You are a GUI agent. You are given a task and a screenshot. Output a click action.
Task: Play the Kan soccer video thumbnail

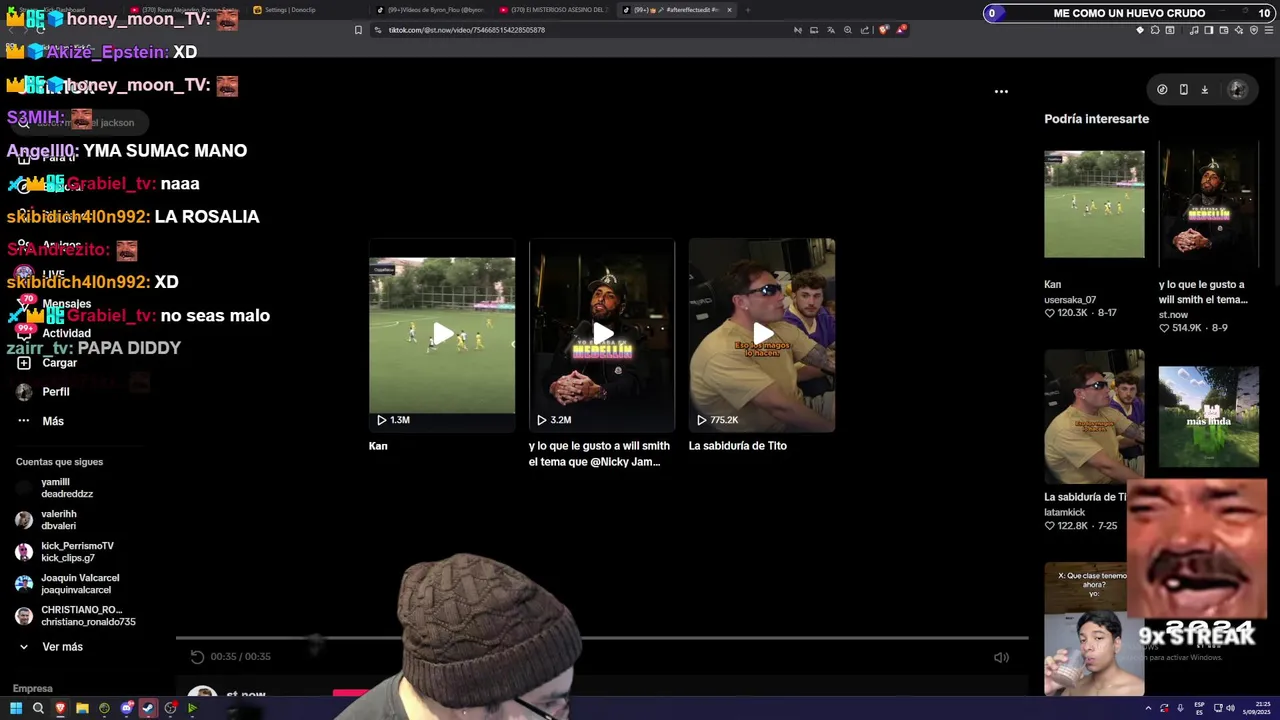(442, 335)
